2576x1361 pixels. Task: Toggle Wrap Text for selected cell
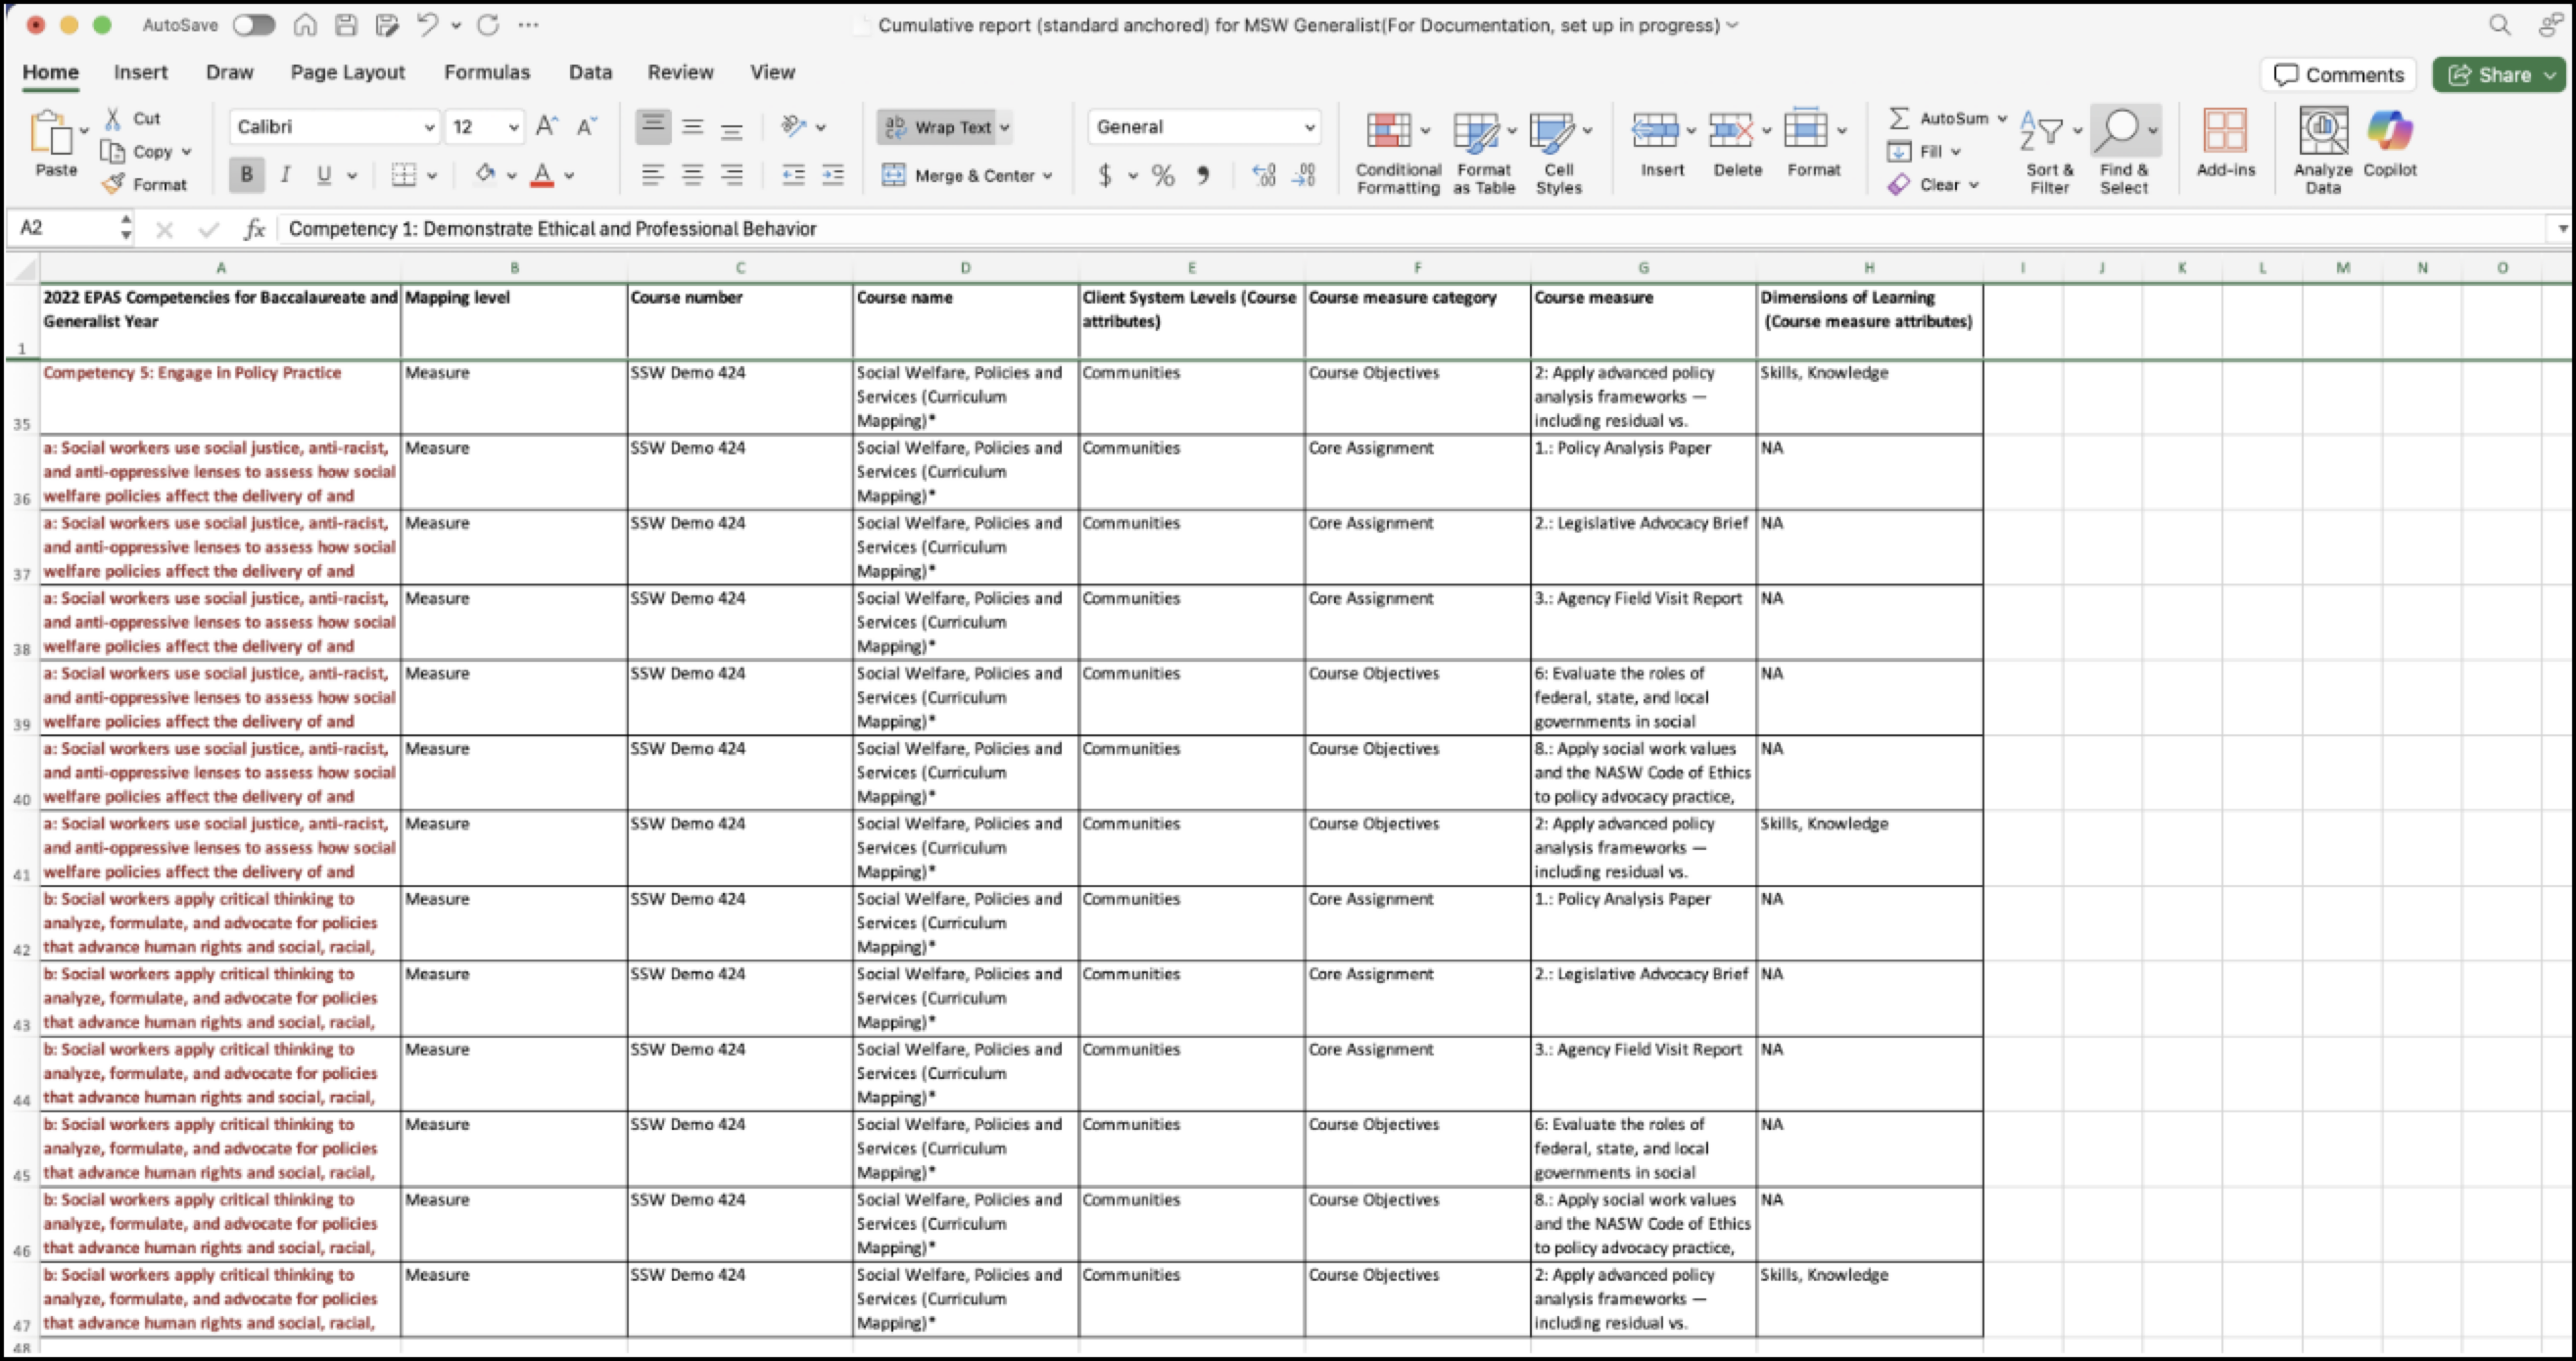pos(944,127)
